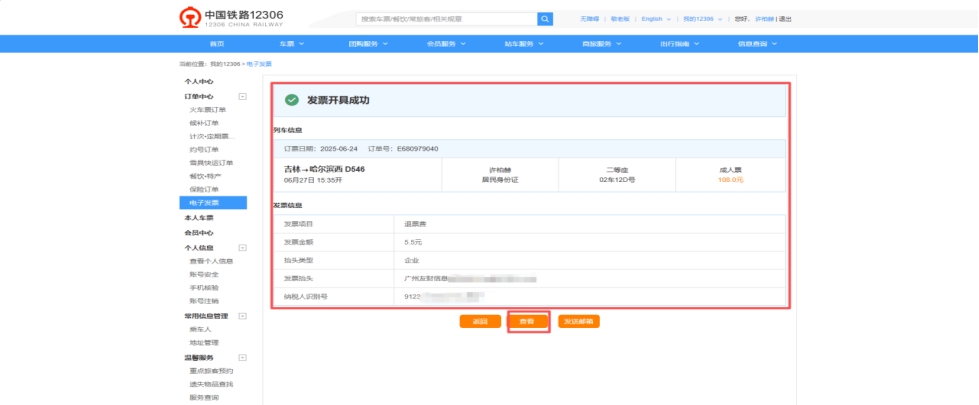Screen dimensions: 979x405
Task: Open 保险订单 in the sidebar
Action: (x=204, y=189)
